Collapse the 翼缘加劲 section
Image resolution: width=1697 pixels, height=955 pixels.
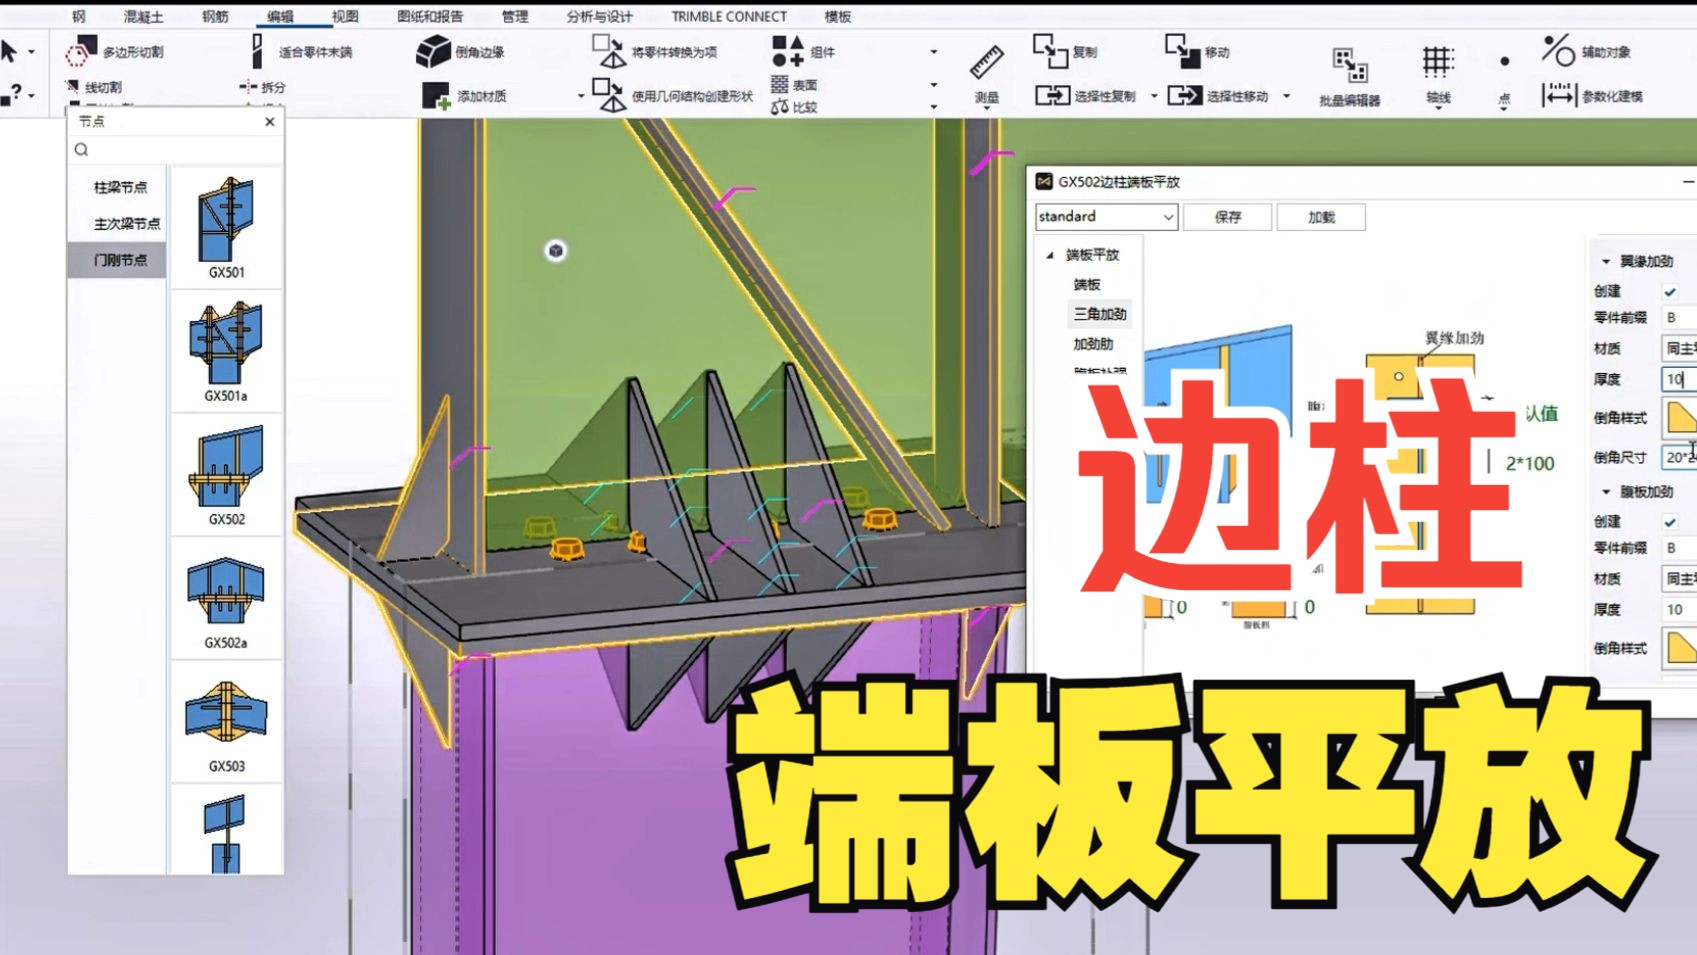point(1606,261)
